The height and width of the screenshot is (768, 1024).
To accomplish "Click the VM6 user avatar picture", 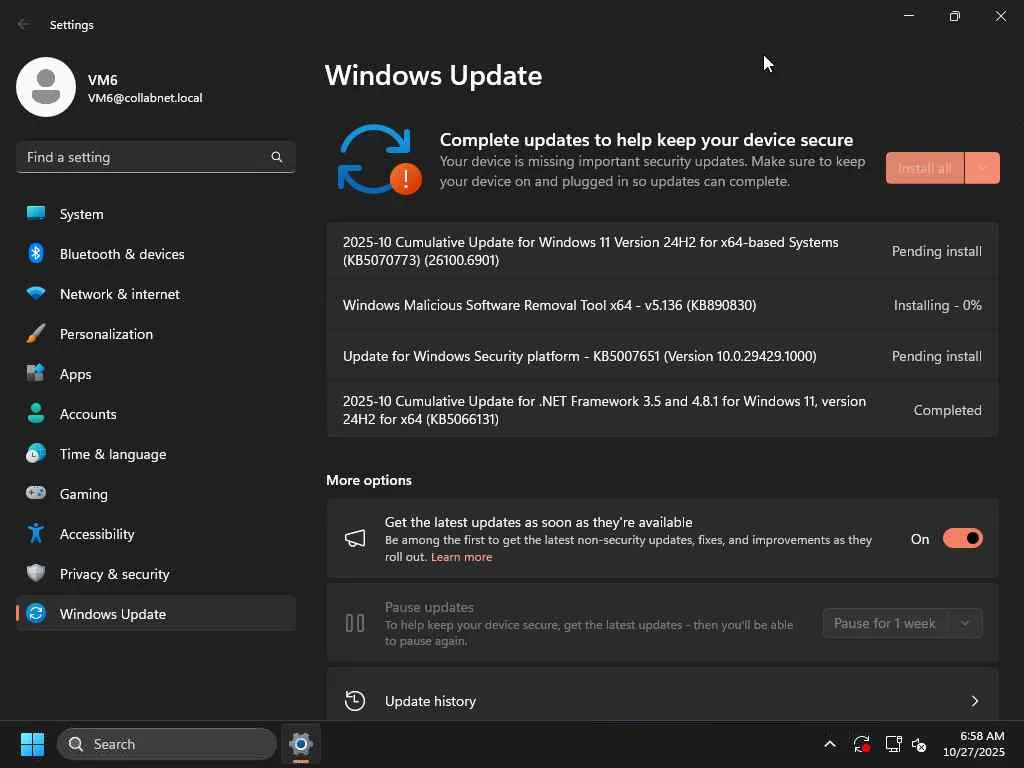I will (x=46, y=87).
